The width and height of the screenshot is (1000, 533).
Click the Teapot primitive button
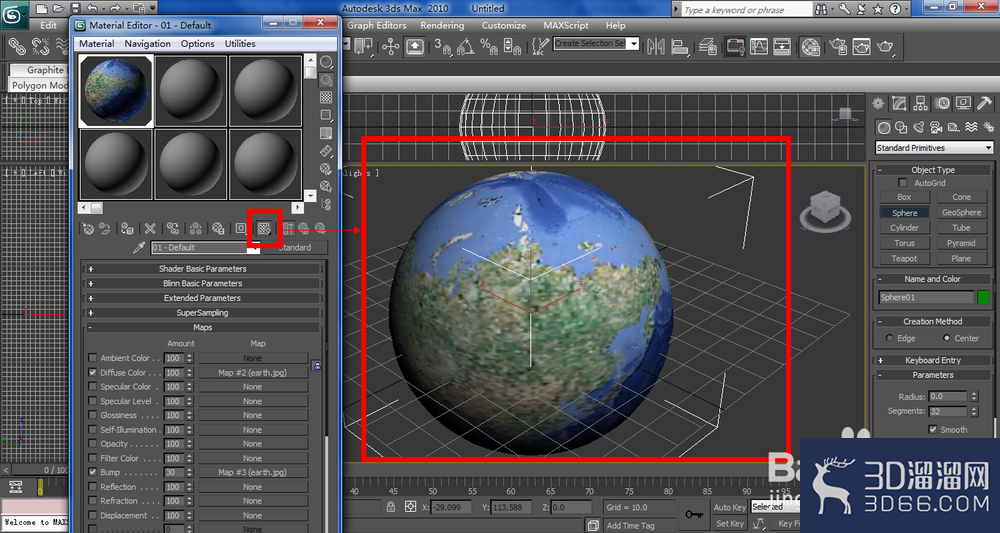coord(904,258)
